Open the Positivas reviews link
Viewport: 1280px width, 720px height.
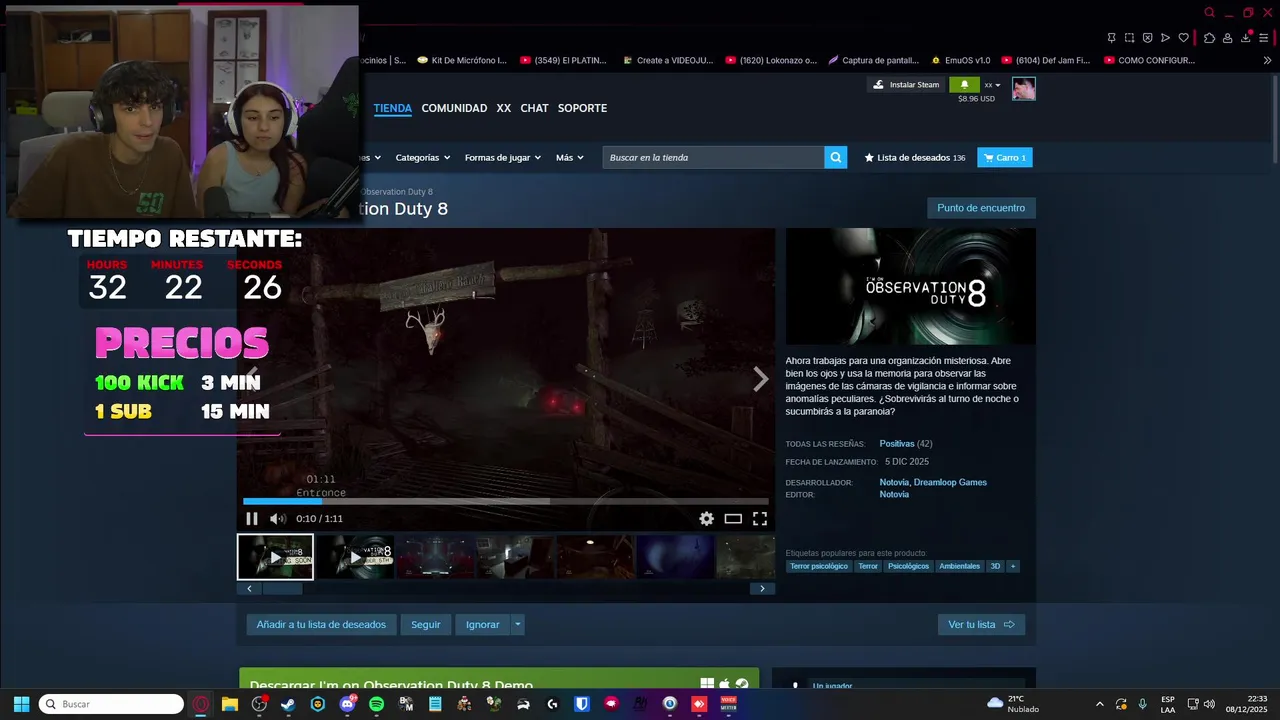coord(897,443)
